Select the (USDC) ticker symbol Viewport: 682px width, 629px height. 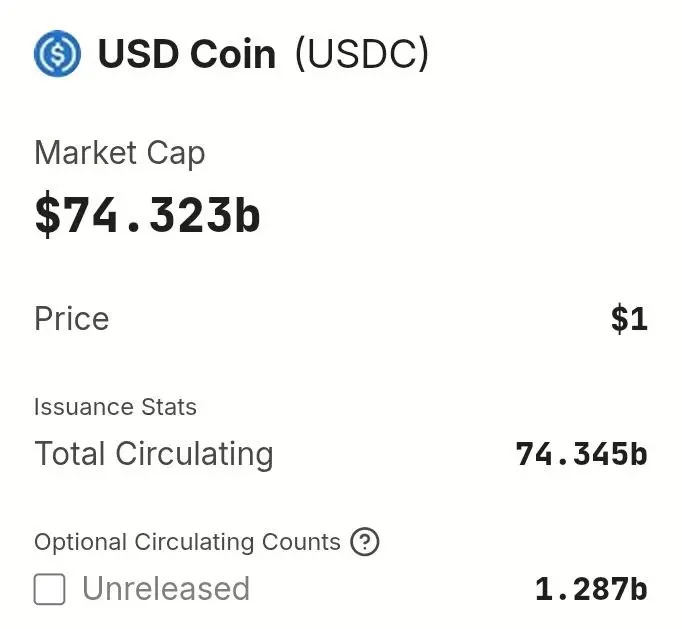point(361,53)
